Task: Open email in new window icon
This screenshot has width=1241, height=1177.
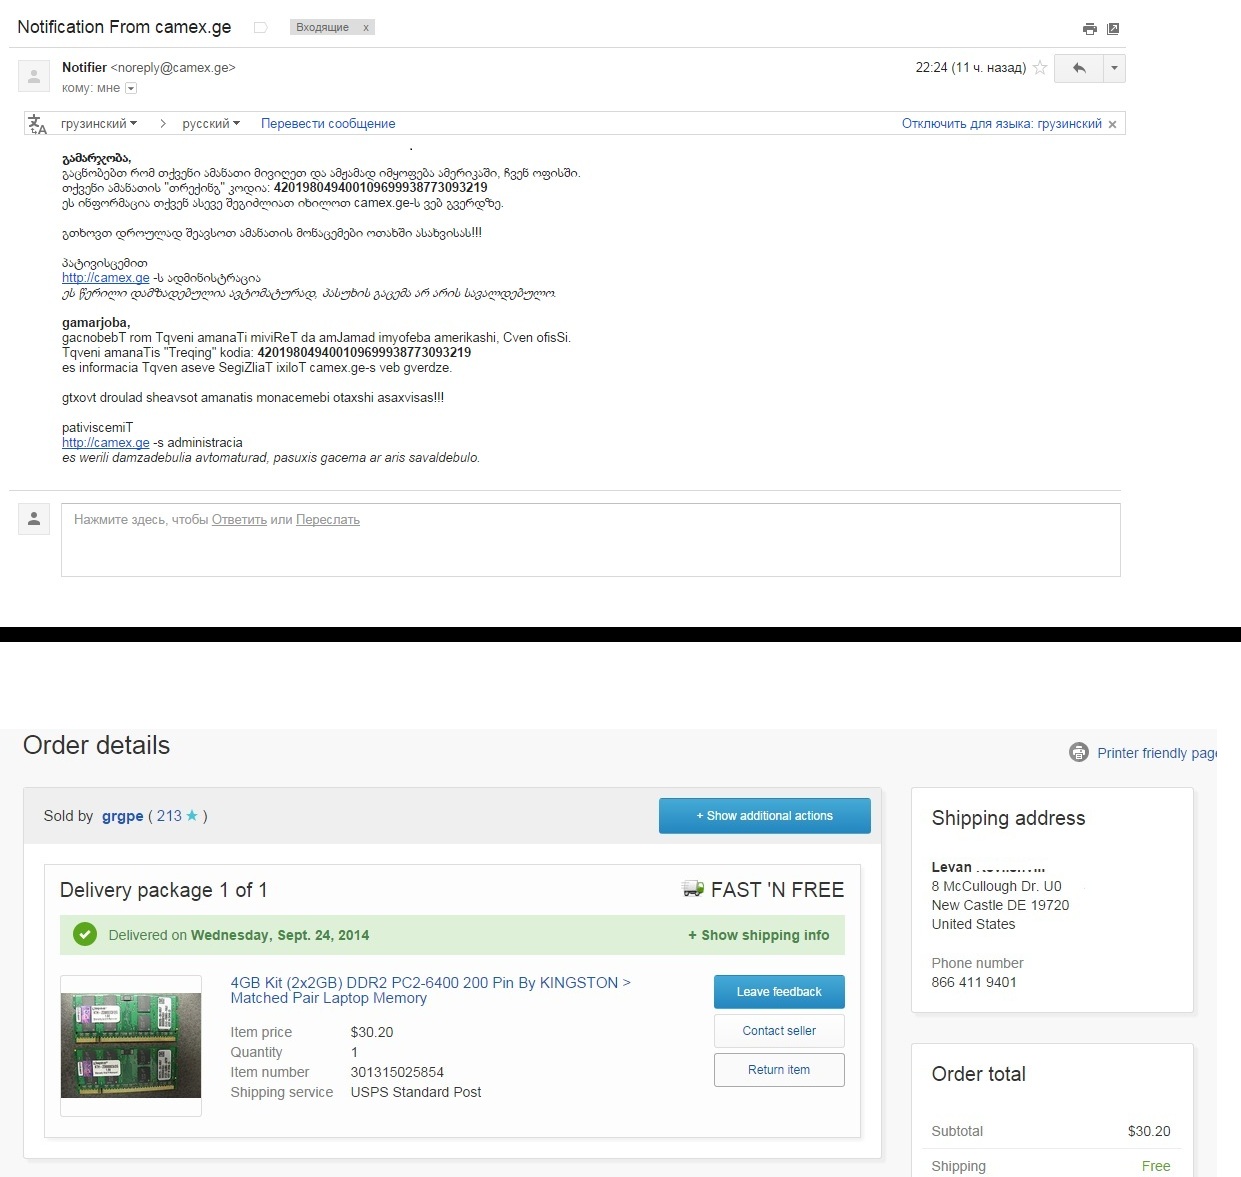Action: tap(1113, 29)
